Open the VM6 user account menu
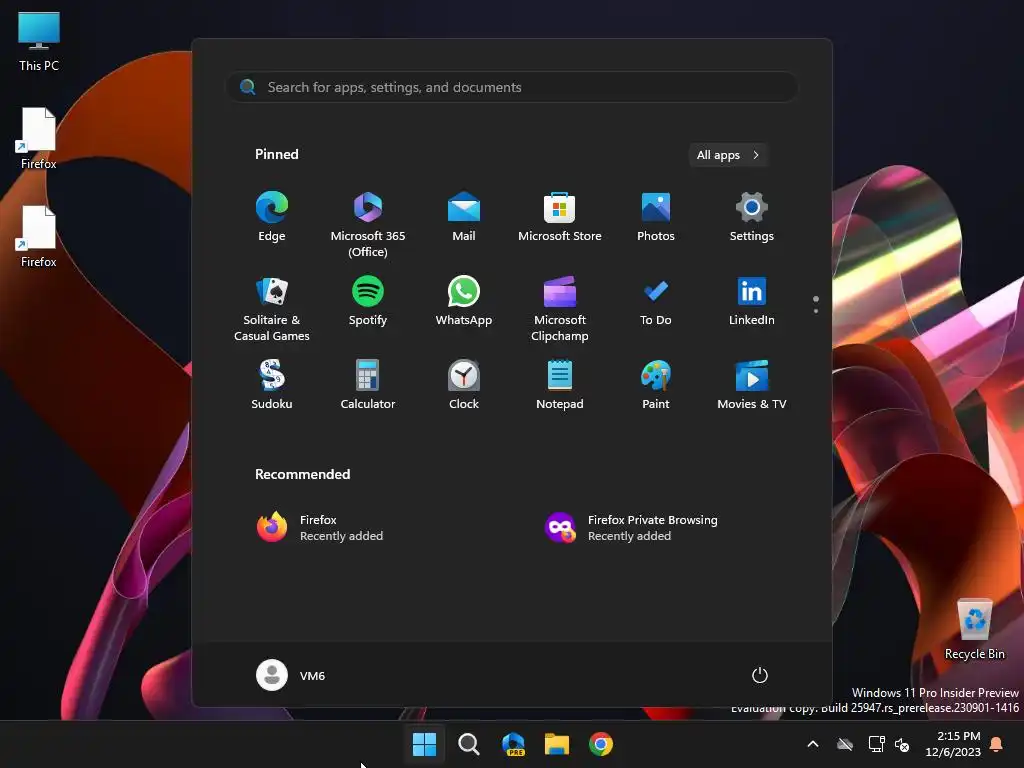The width and height of the screenshot is (1024, 768). tap(291, 675)
